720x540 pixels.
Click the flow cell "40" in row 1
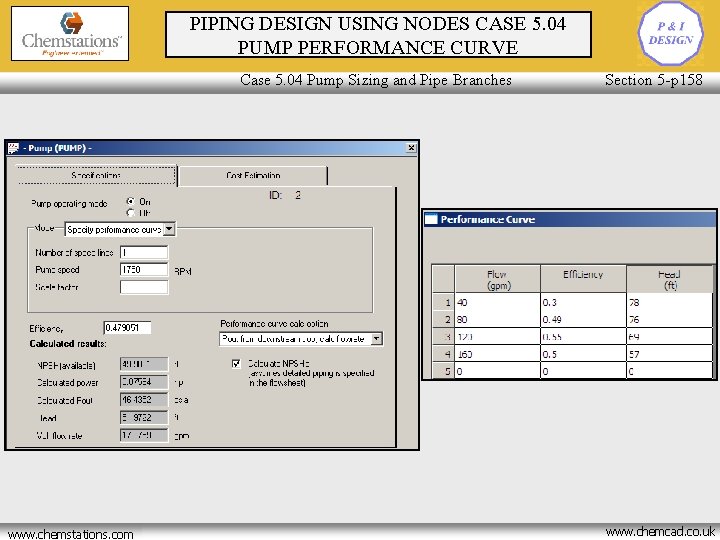click(x=497, y=303)
